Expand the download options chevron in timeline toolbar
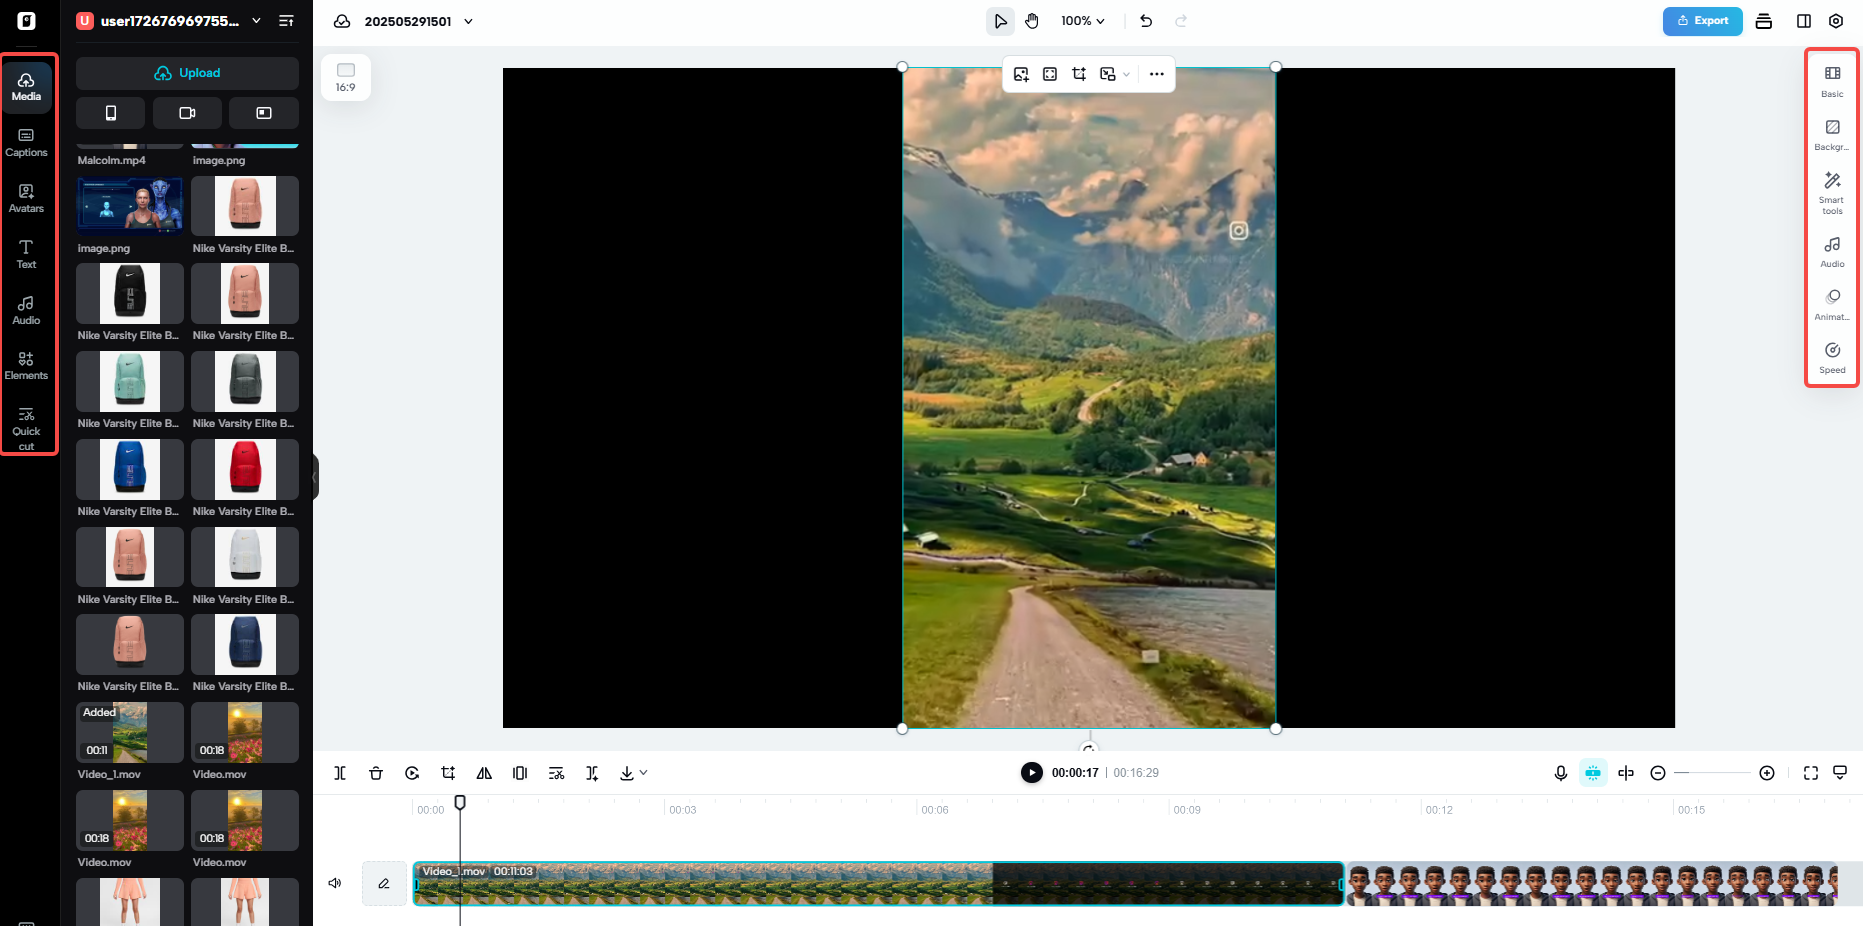Screen dimensions: 1863x926 click(643, 773)
